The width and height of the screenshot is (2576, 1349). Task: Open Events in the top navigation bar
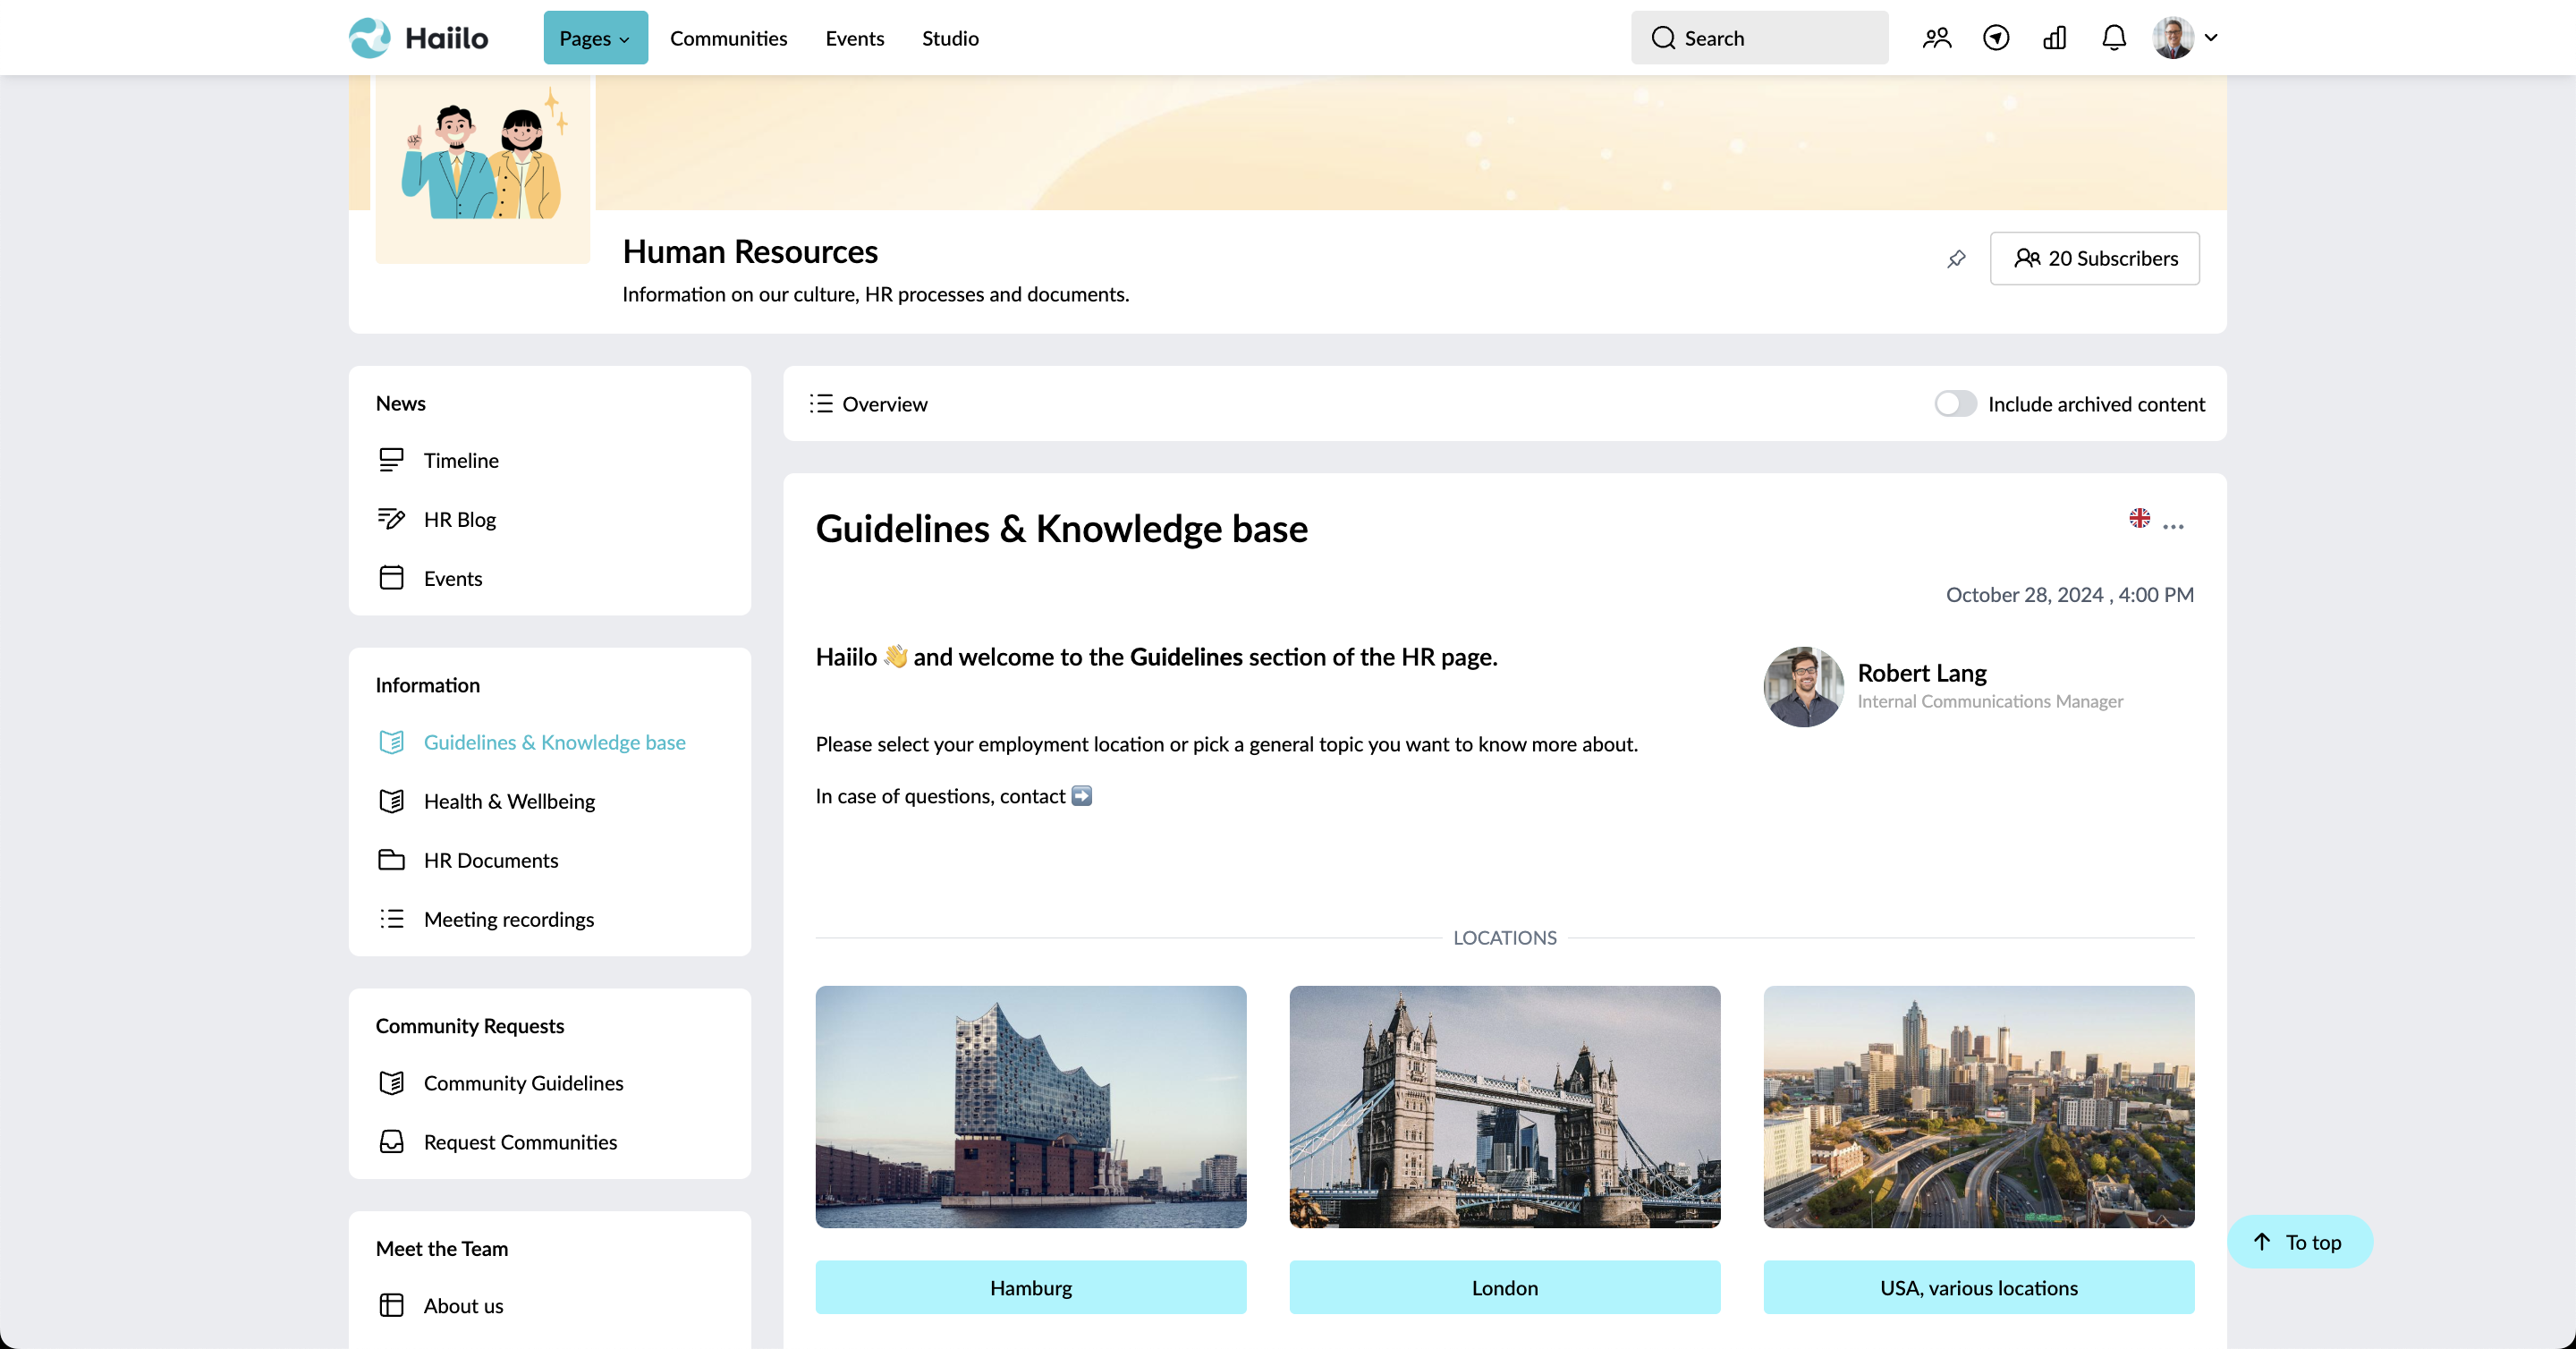(x=854, y=38)
